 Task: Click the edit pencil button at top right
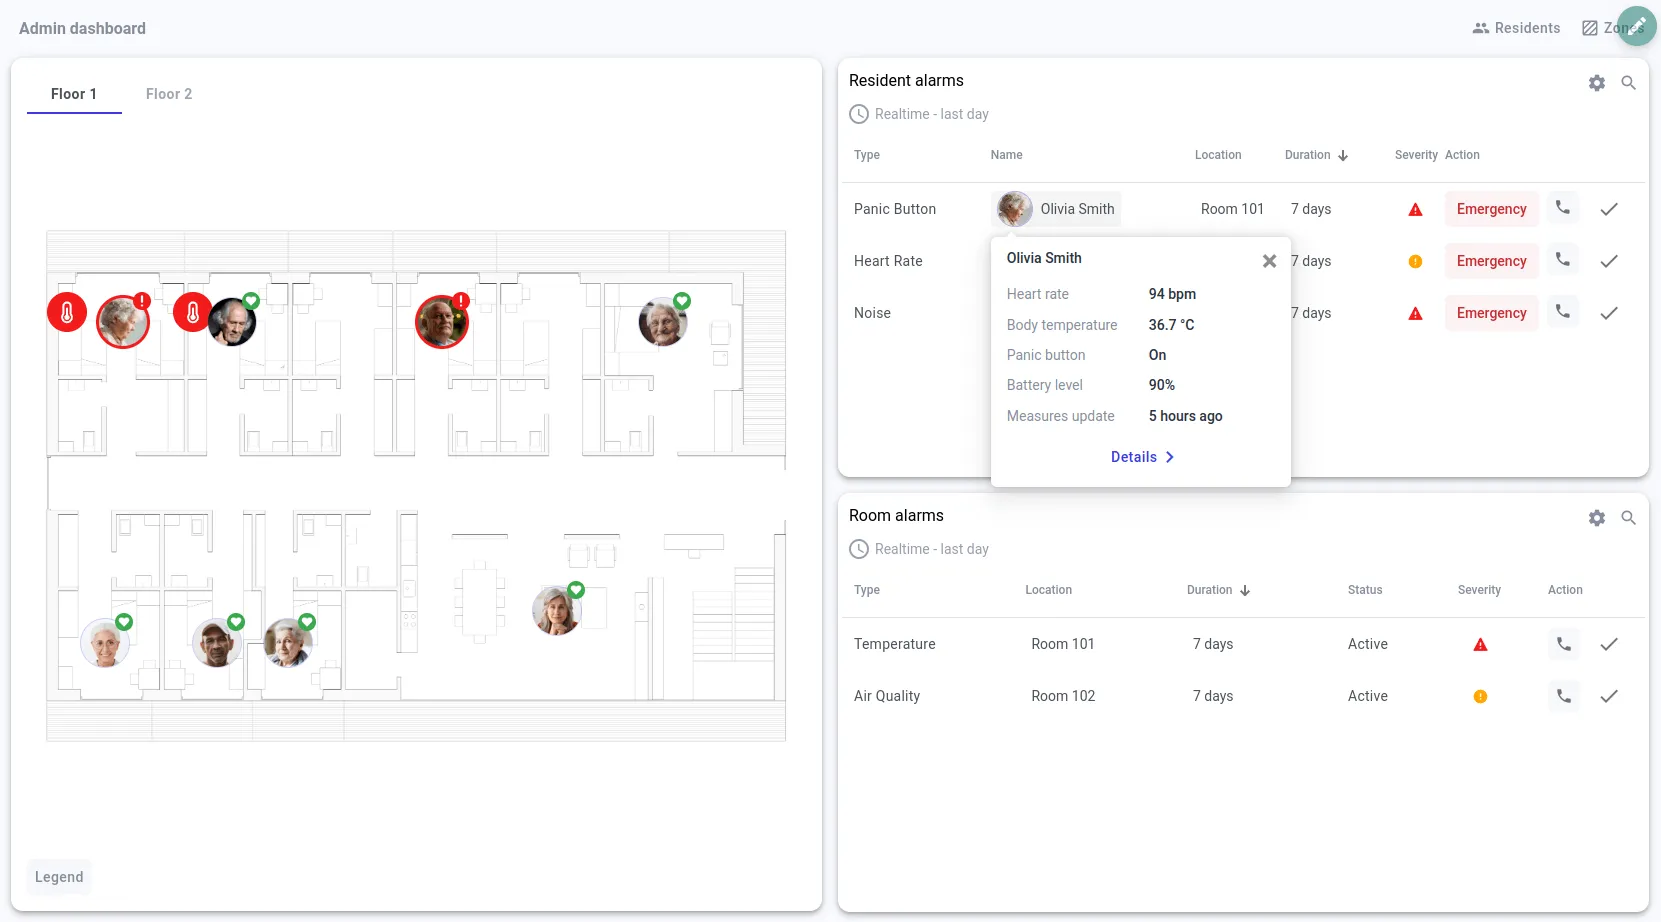[1636, 26]
